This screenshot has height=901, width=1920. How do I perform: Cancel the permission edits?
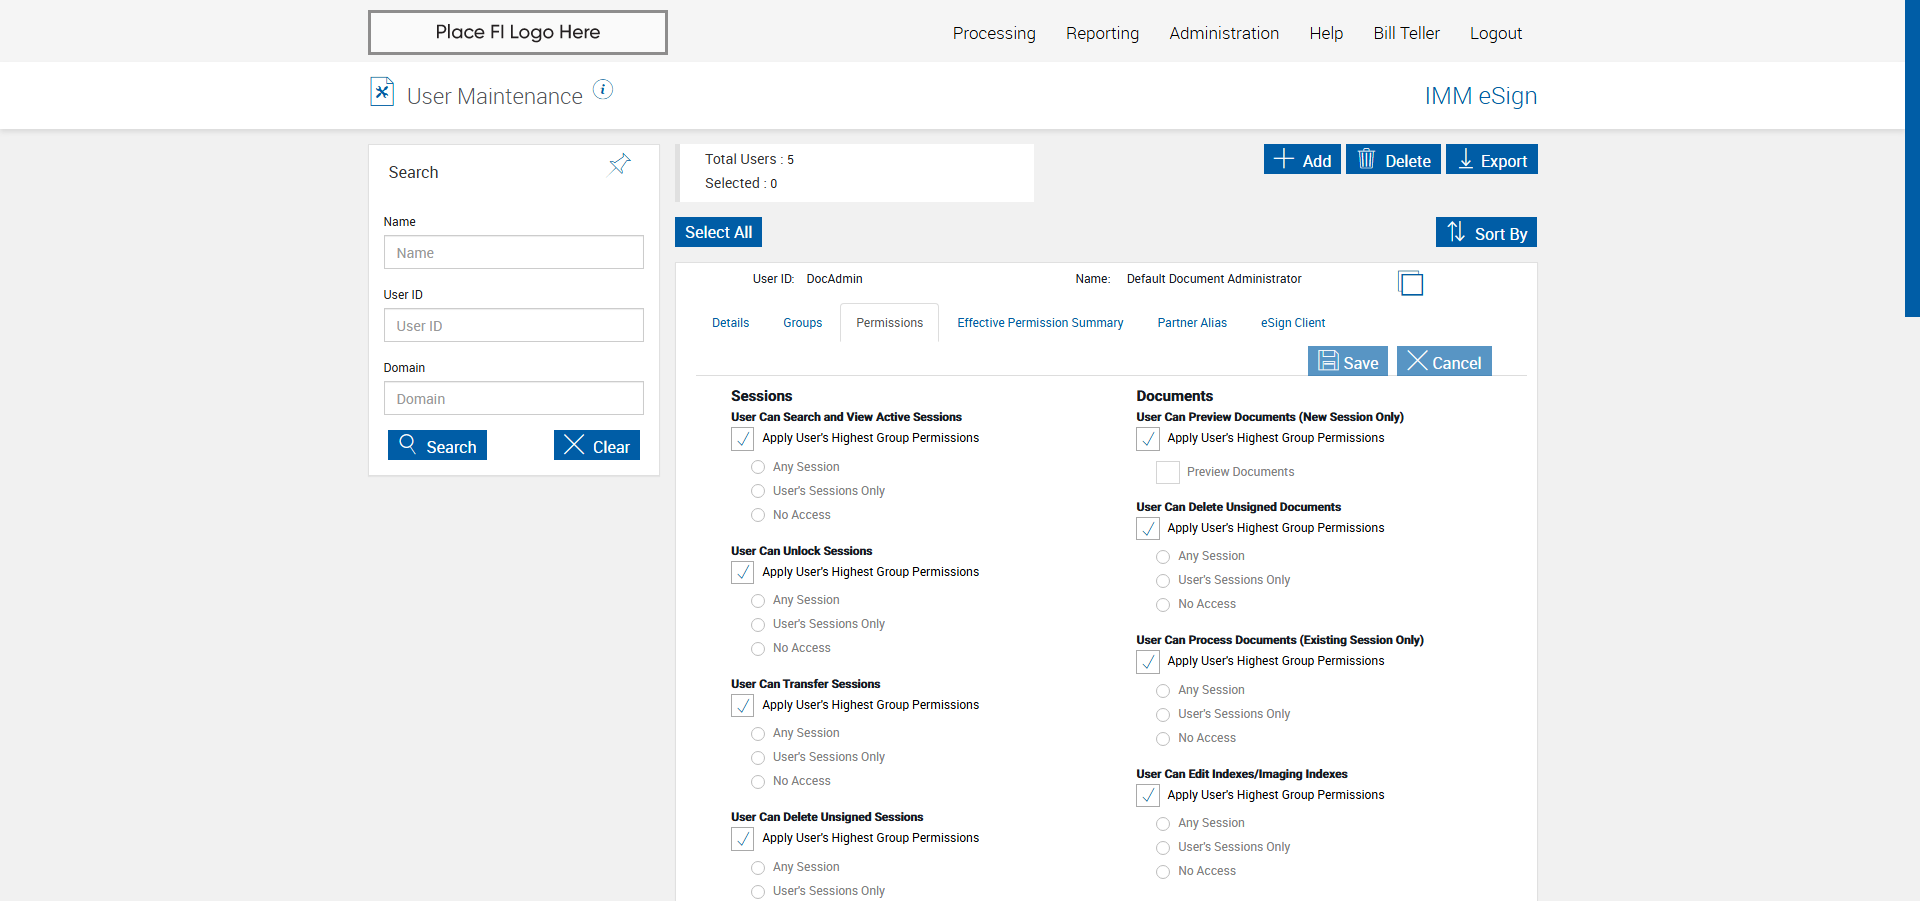(1444, 362)
